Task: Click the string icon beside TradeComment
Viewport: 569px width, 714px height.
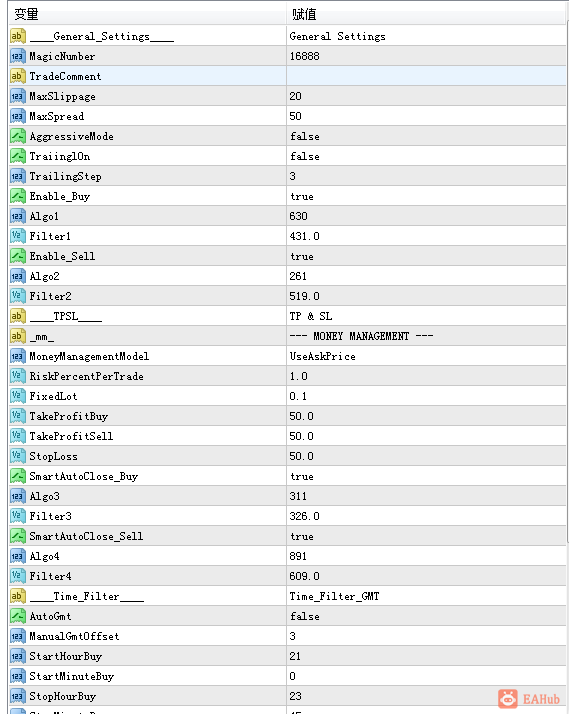Action: coord(17,76)
